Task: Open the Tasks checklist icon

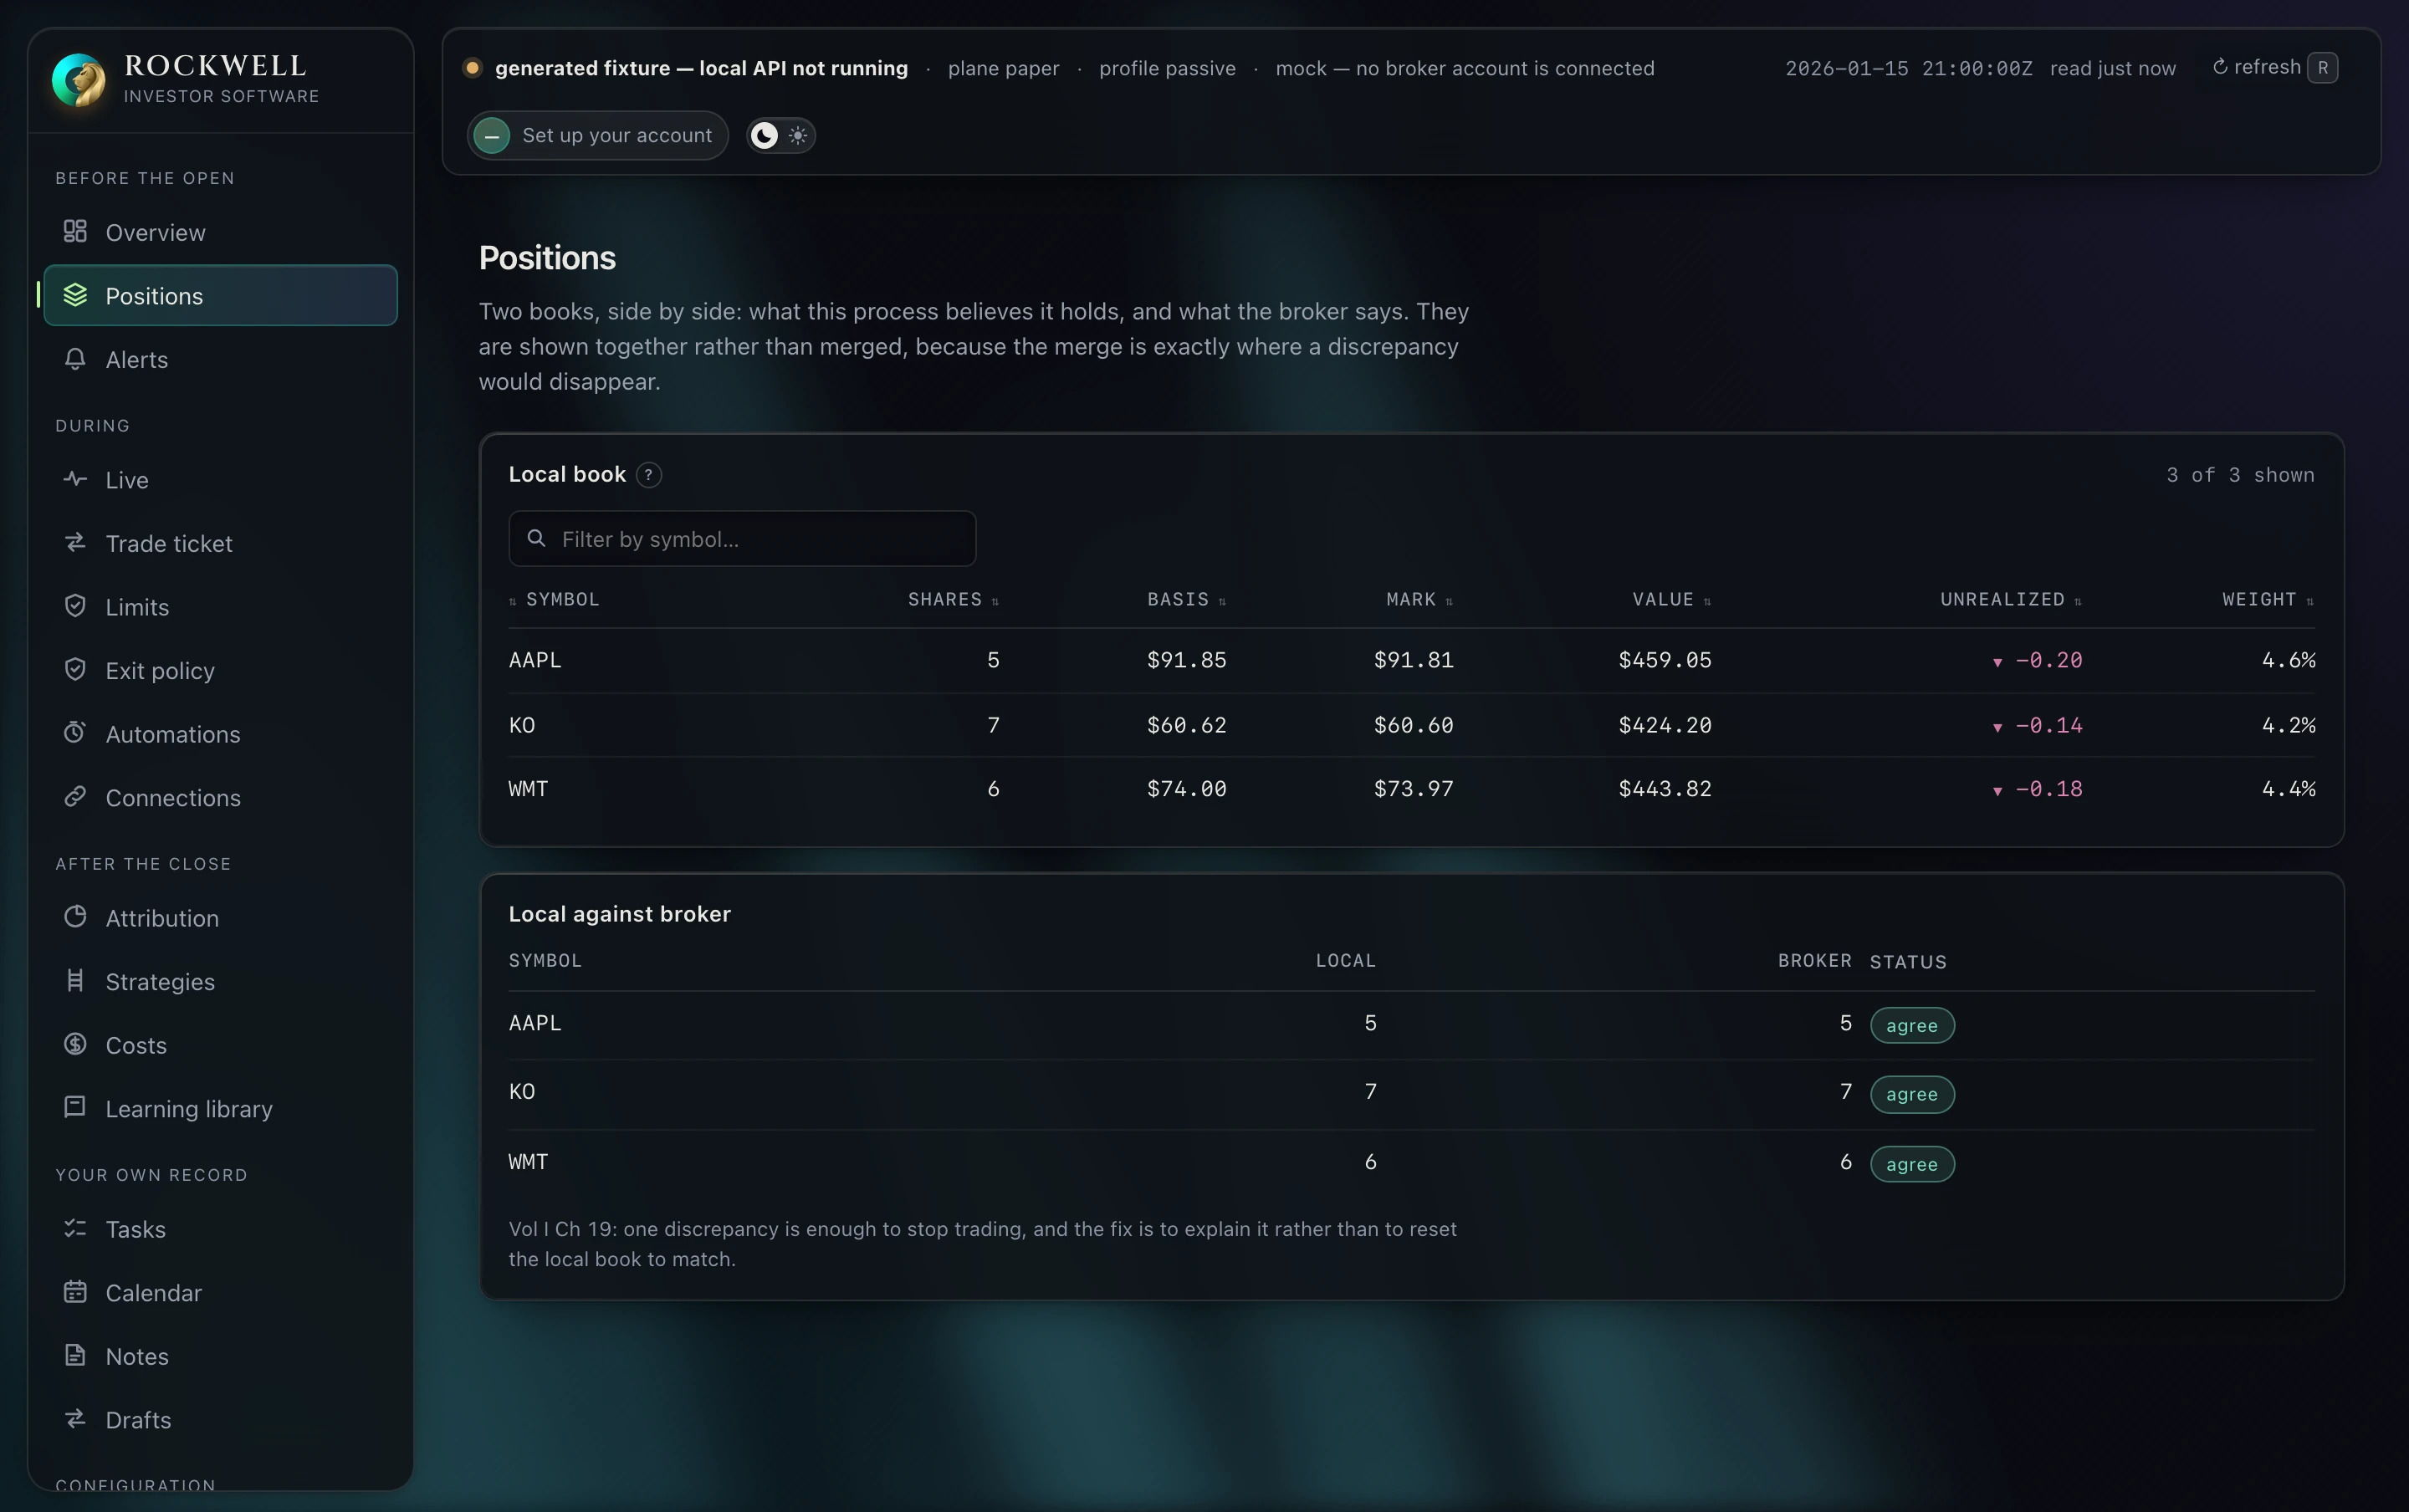Action: [75, 1228]
